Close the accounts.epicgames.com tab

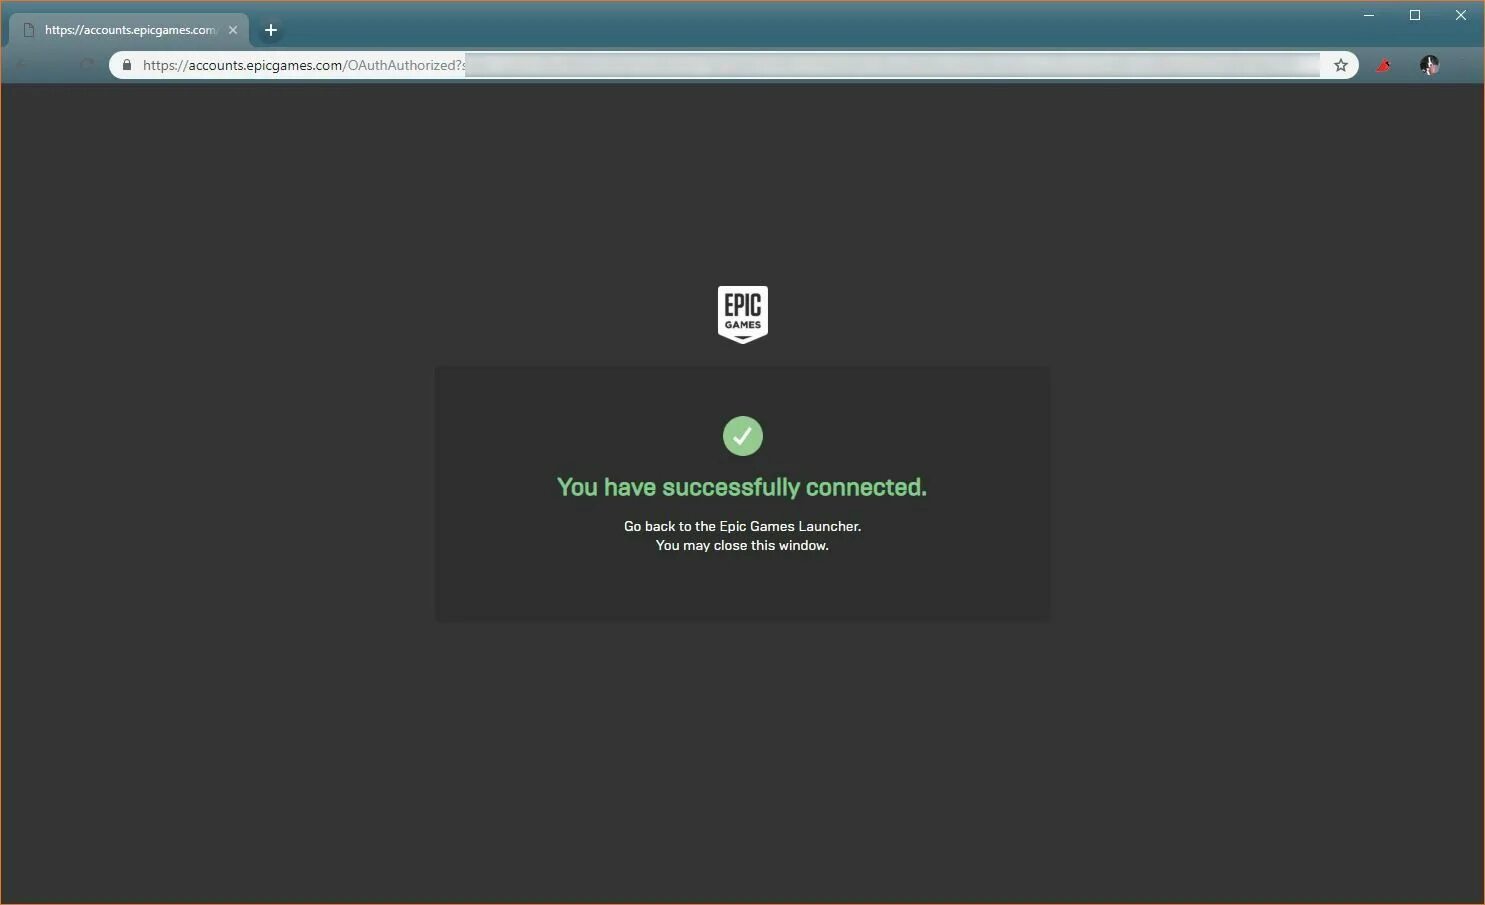click(x=233, y=30)
